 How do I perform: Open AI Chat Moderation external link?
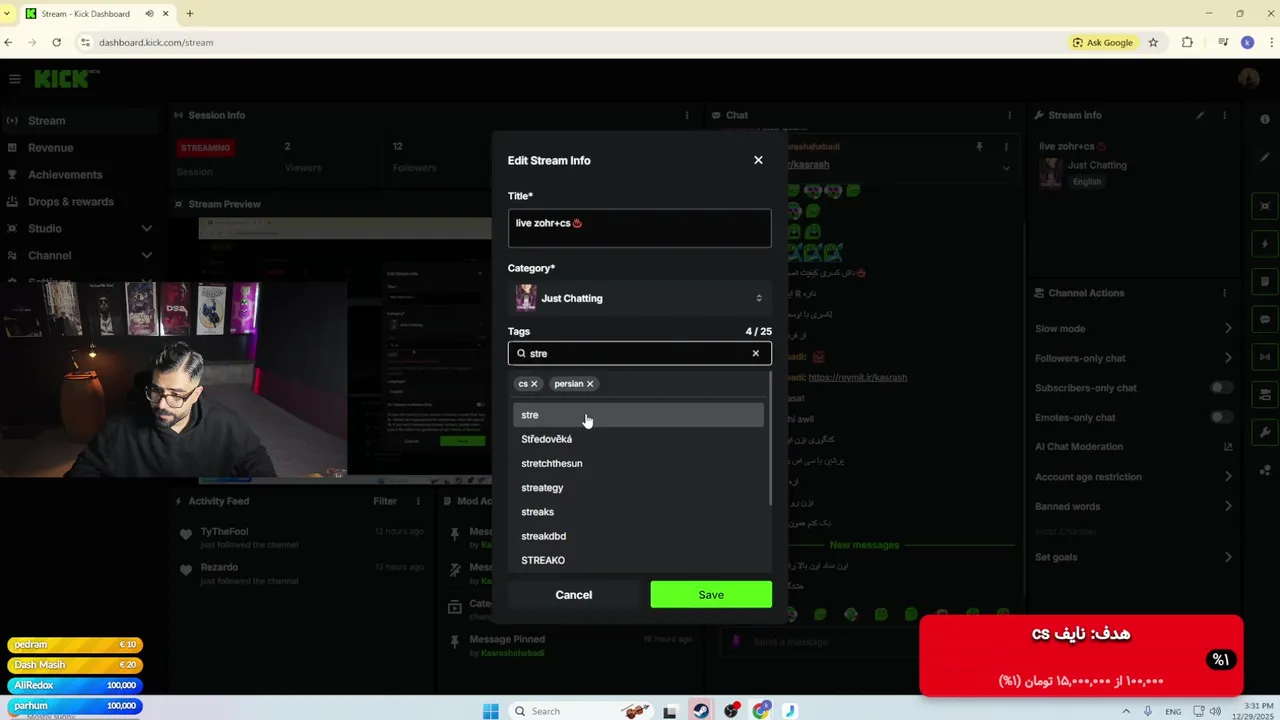(x=1228, y=447)
